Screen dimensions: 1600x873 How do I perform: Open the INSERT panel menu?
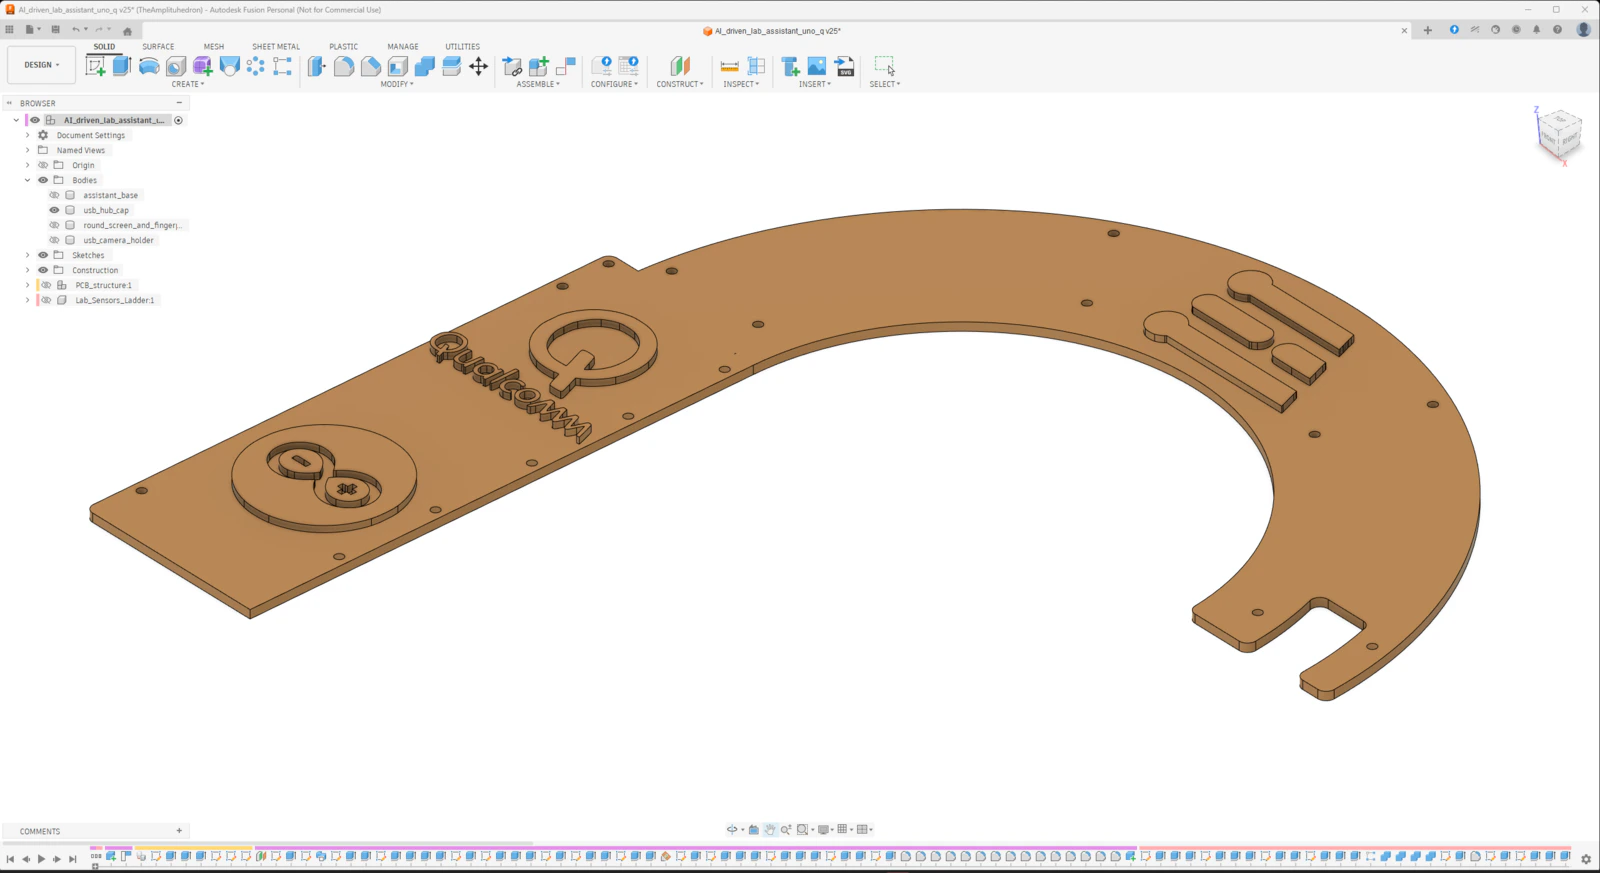point(815,84)
